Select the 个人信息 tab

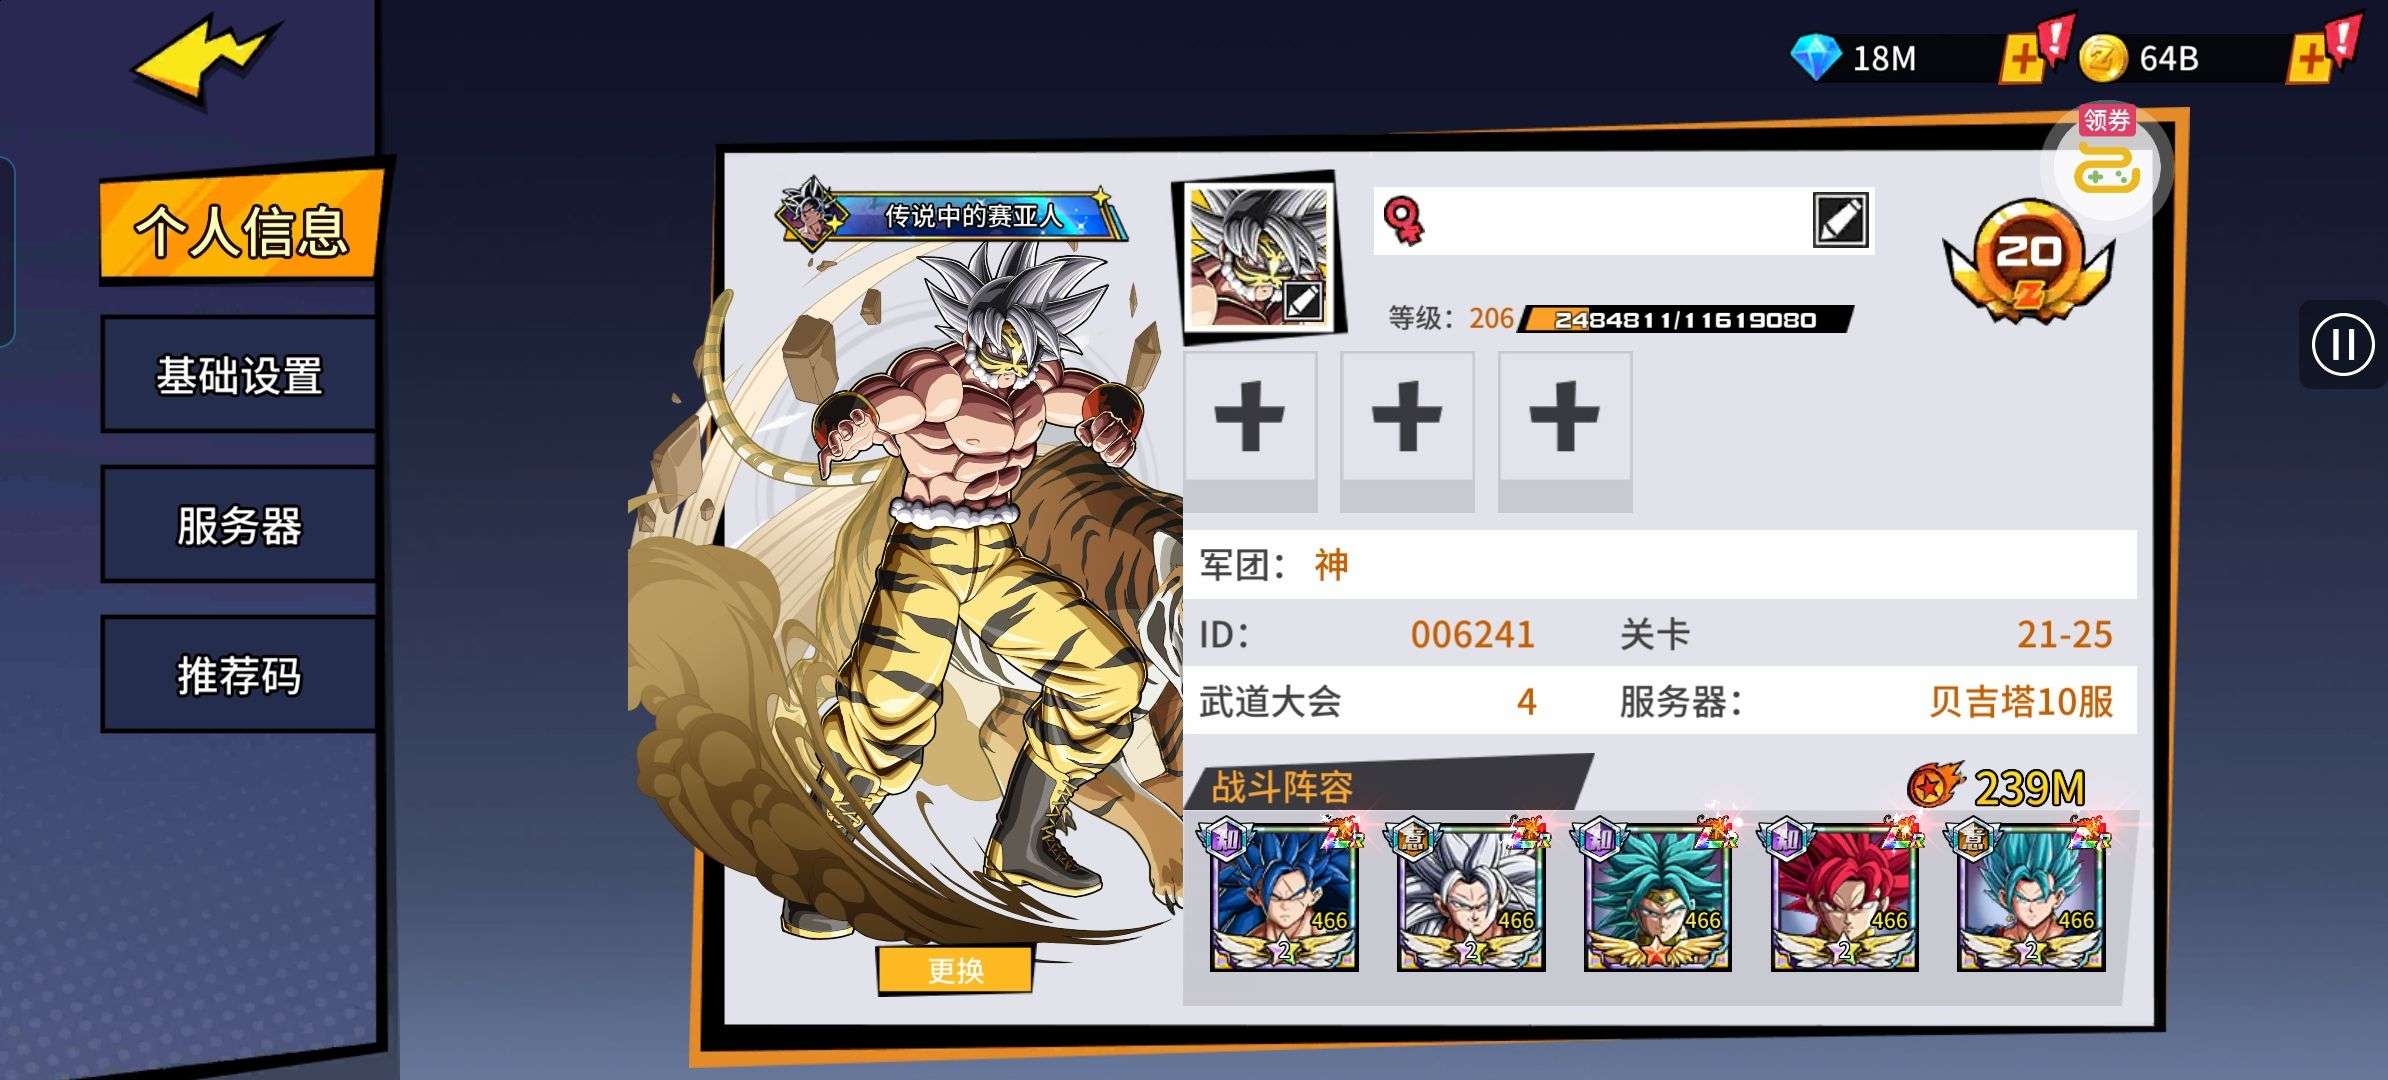[x=239, y=228]
